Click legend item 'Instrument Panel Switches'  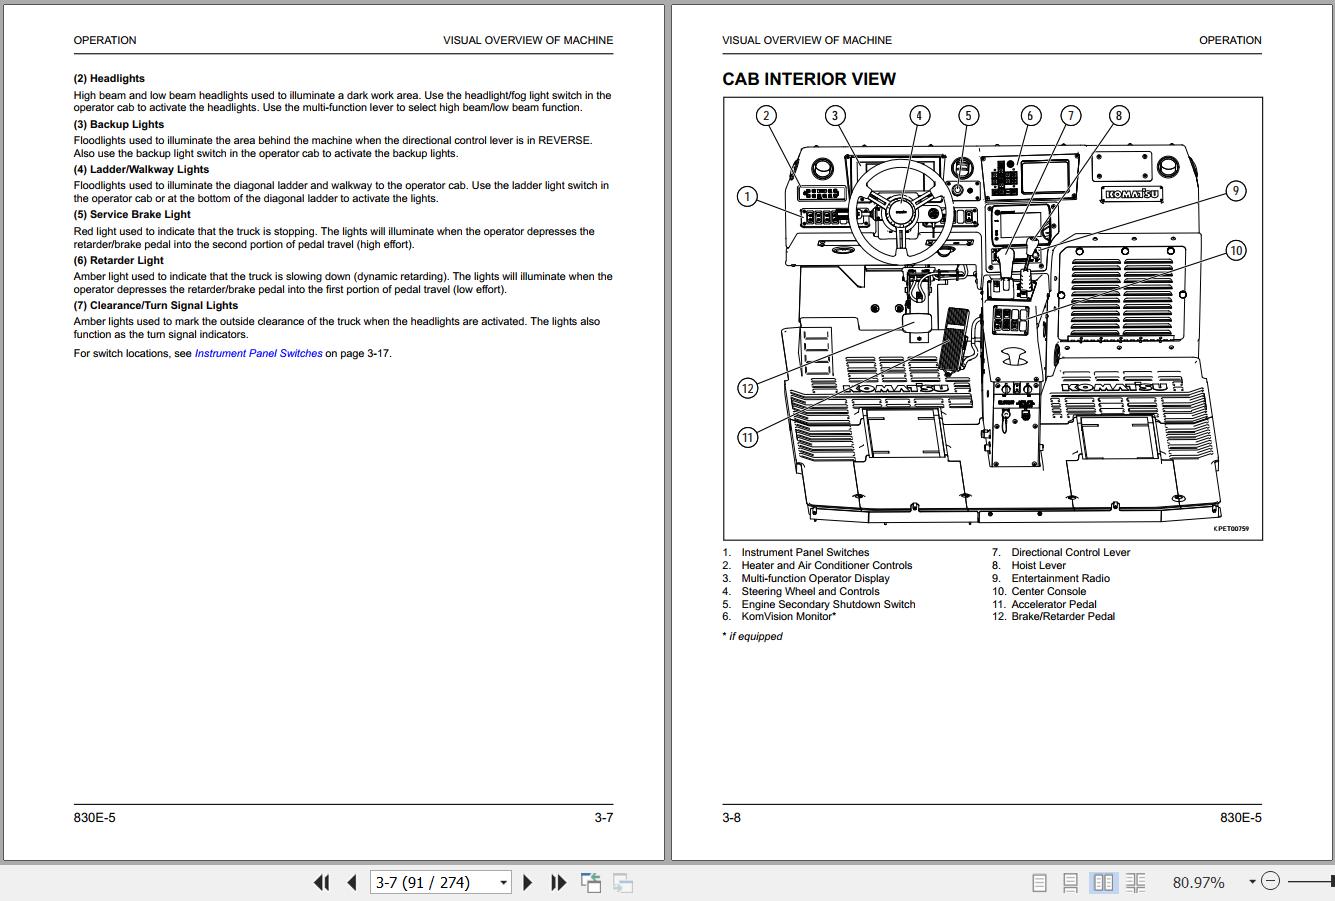805,552
